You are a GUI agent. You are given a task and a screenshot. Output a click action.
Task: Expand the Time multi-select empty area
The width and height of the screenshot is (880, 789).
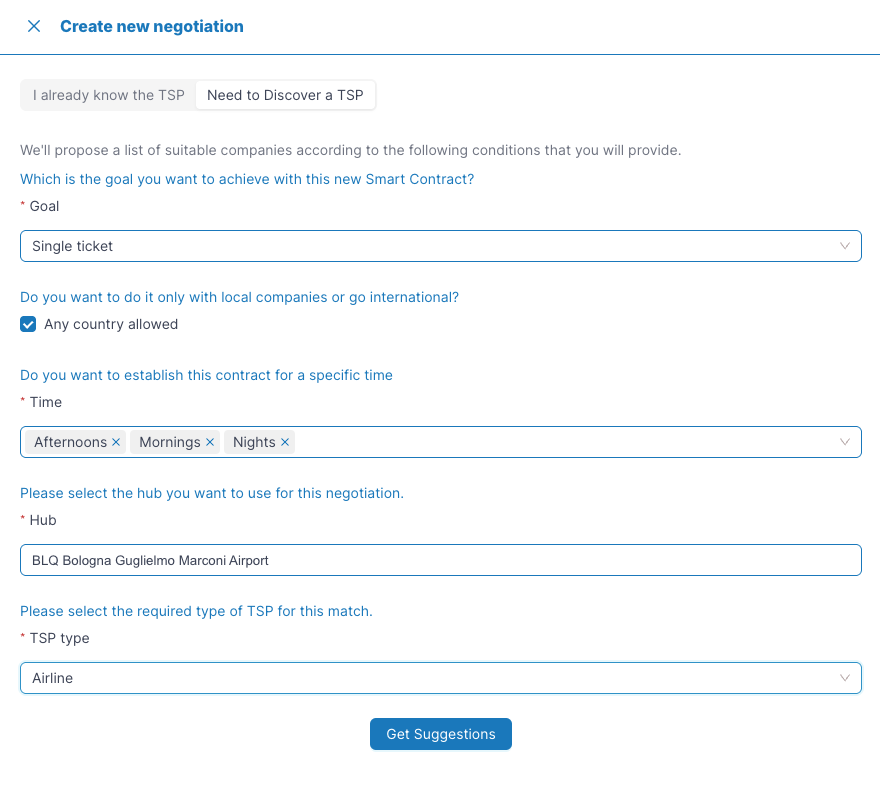coord(560,442)
